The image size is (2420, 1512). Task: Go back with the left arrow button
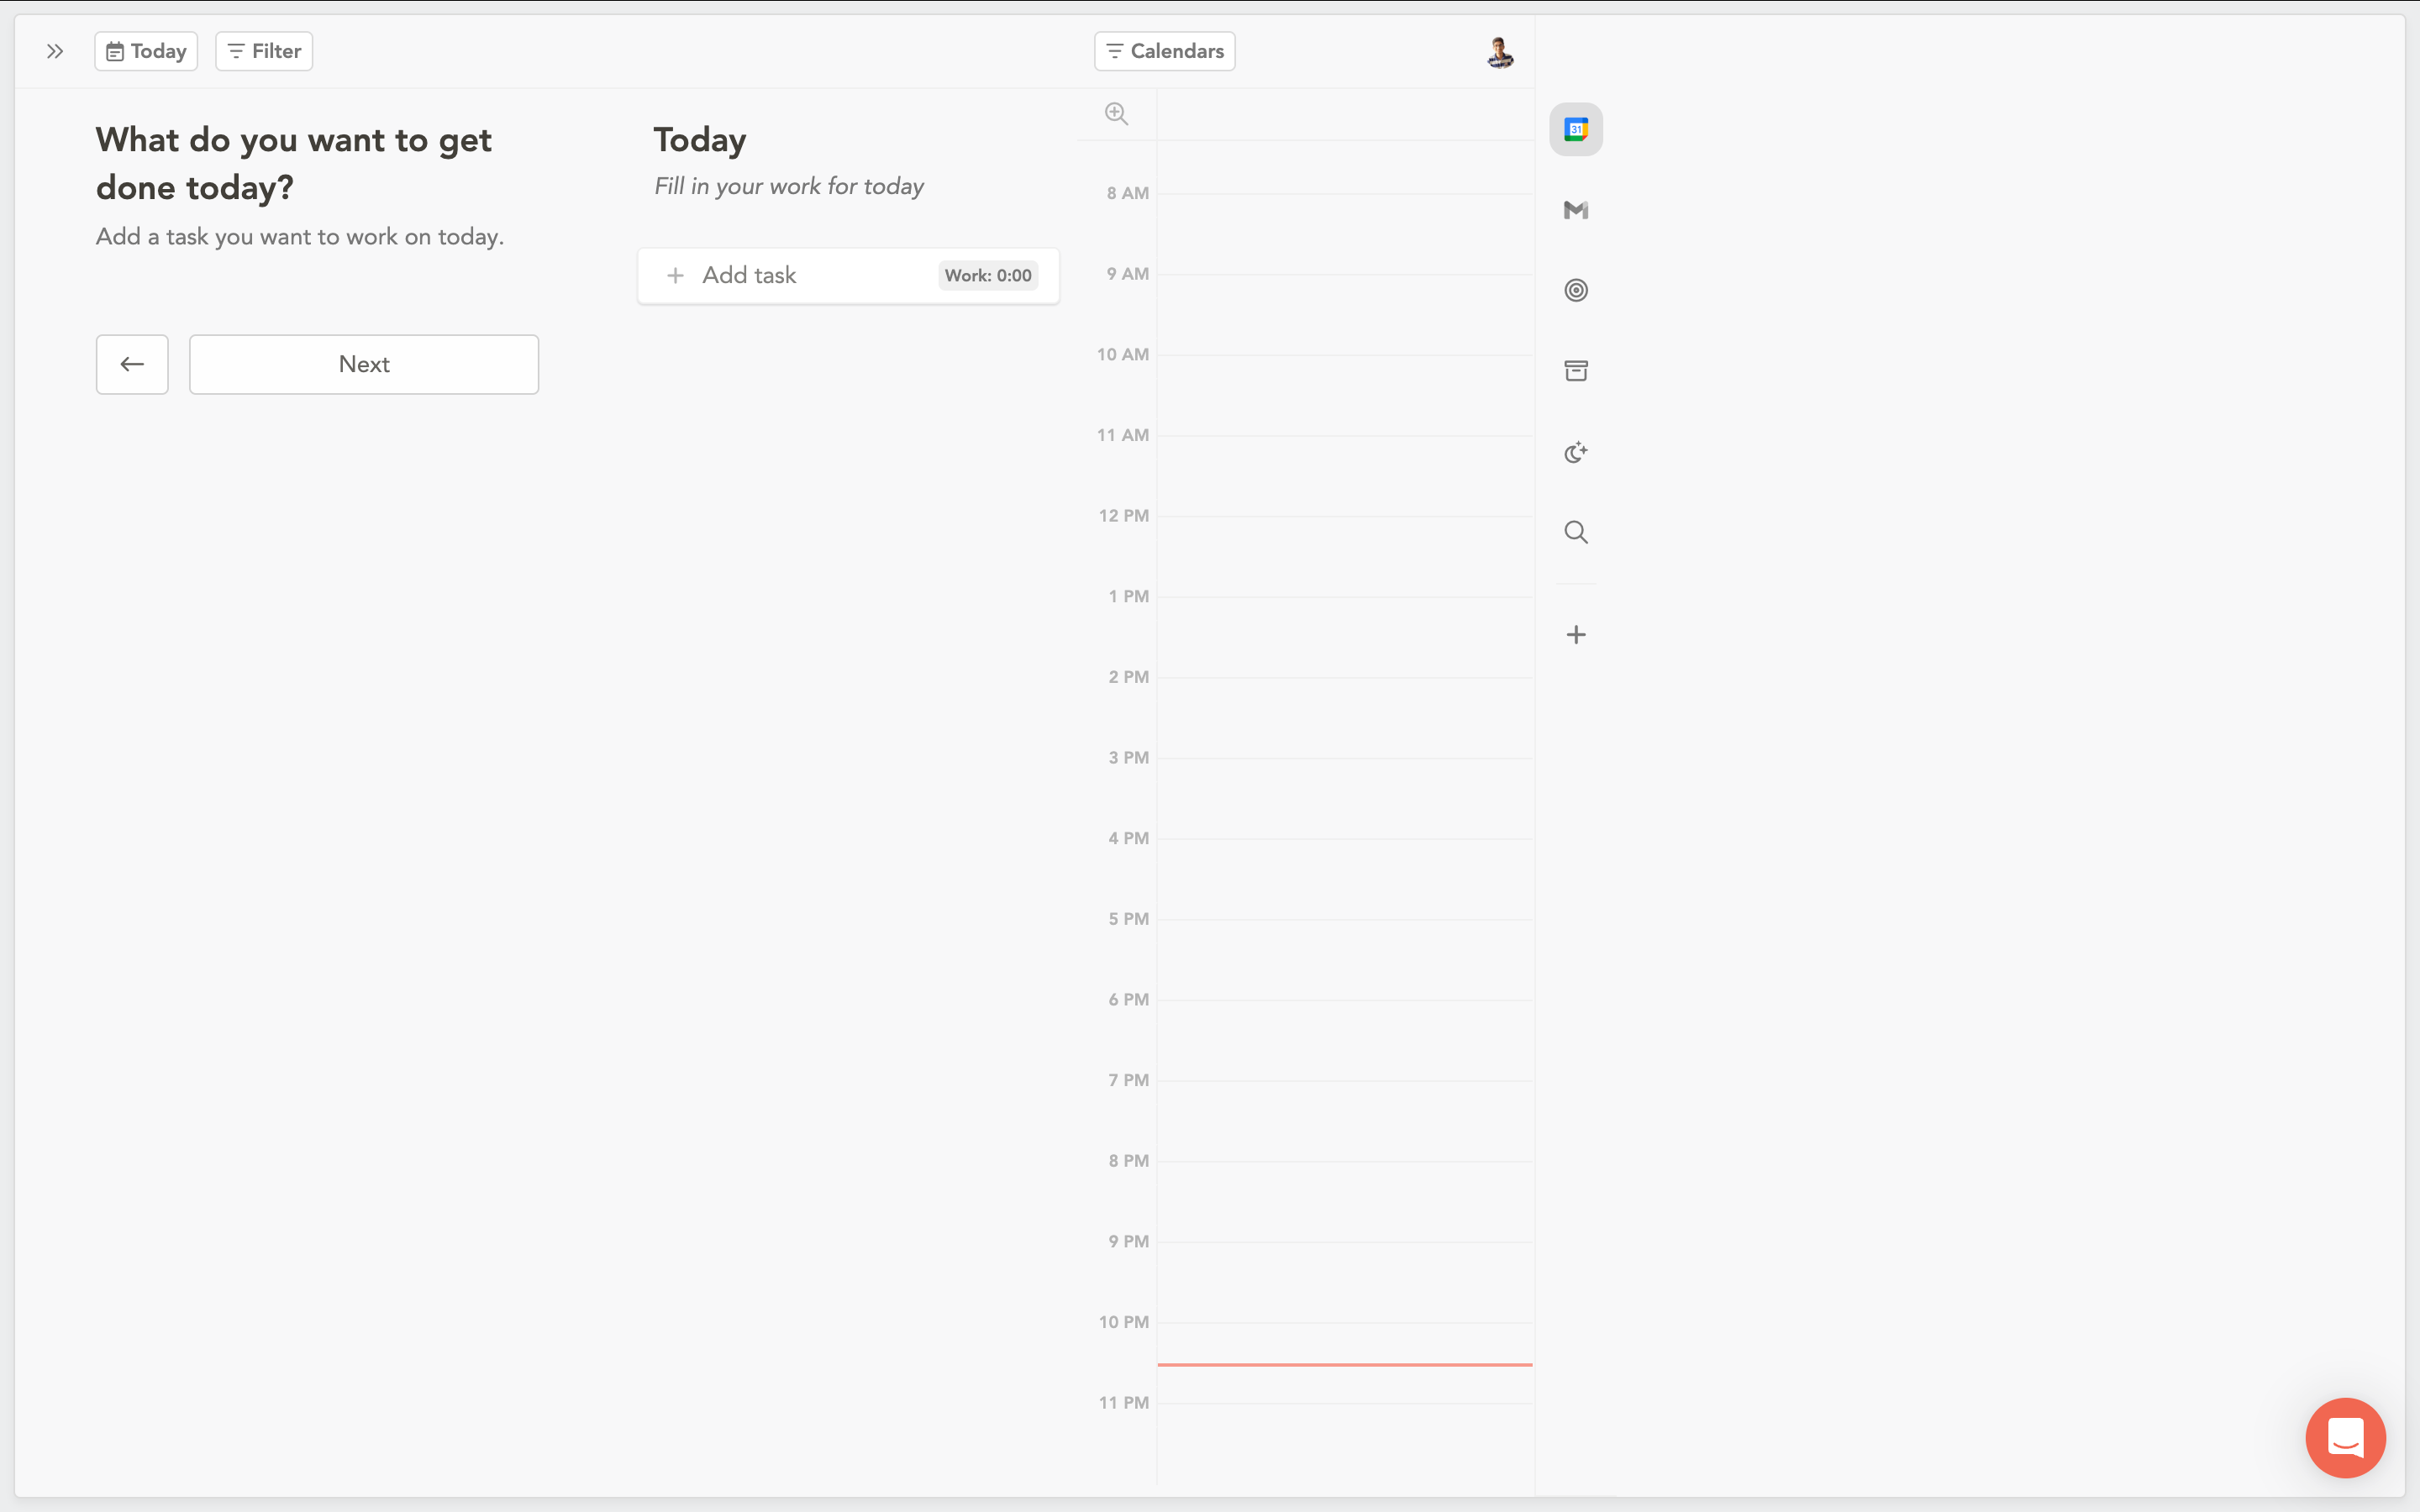click(132, 364)
